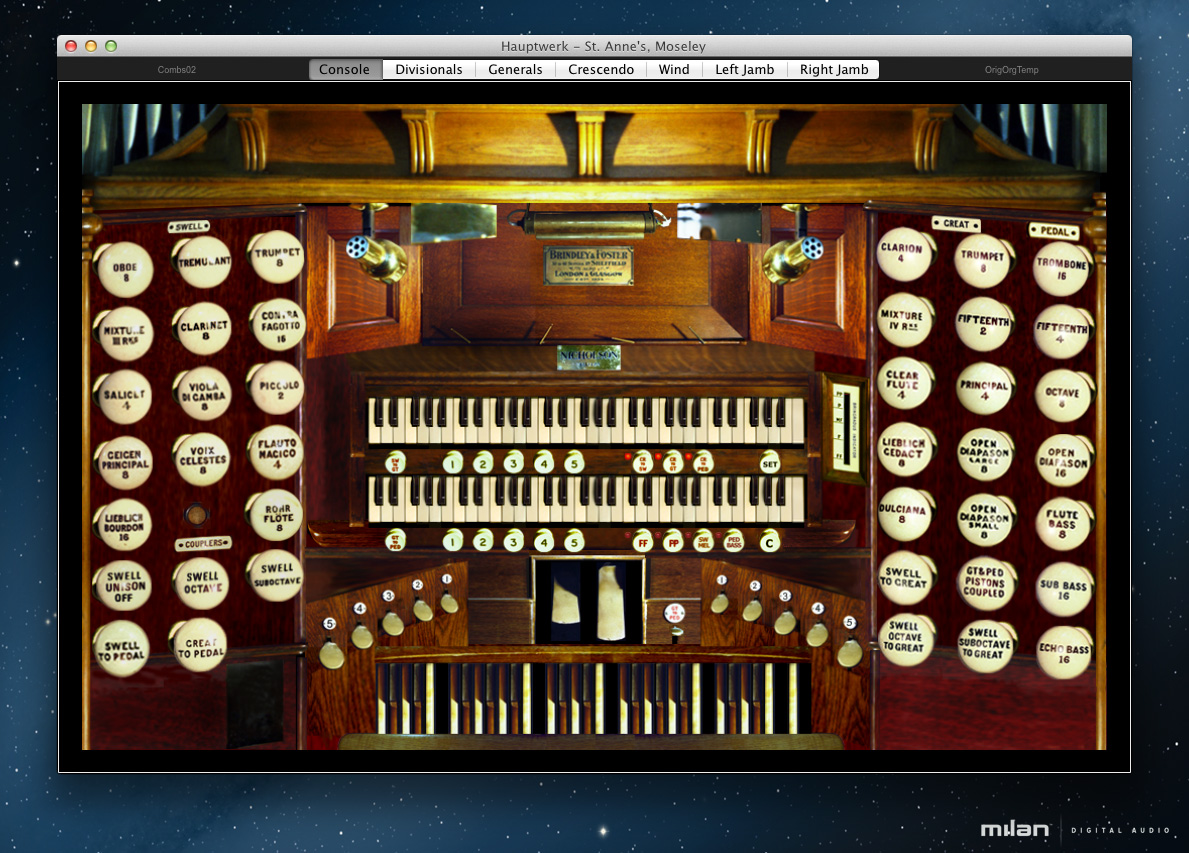Toggle the Clarinet 8 stop

pyautogui.click(x=202, y=328)
